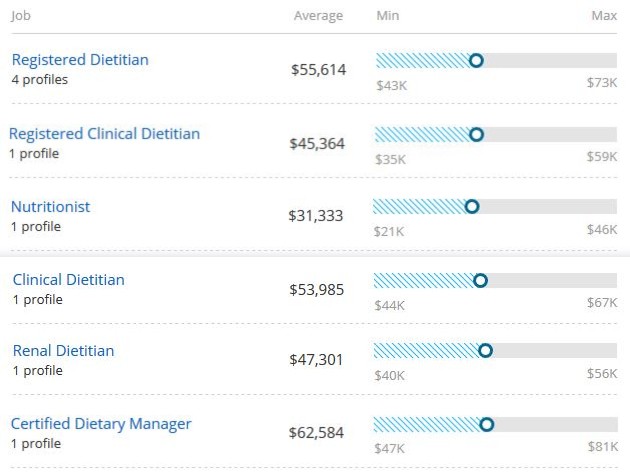The height and width of the screenshot is (474, 630).
Task: Open the Registered Clinical Dietitian link
Action: [105, 134]
